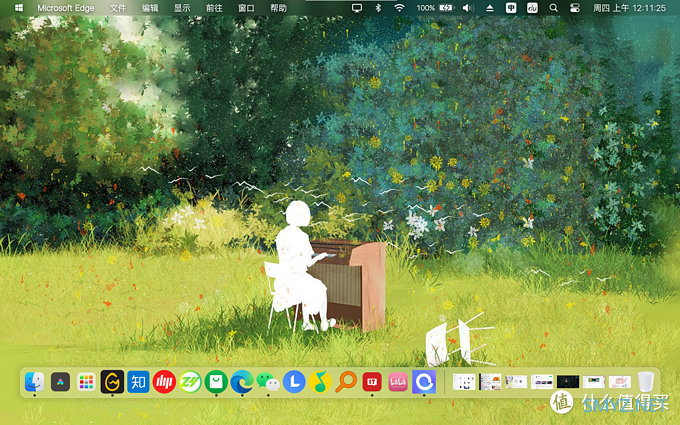Screen dimensions: 680x425
Task: Restore third minimized window thumbnail
Action: (x=516, y=382)
